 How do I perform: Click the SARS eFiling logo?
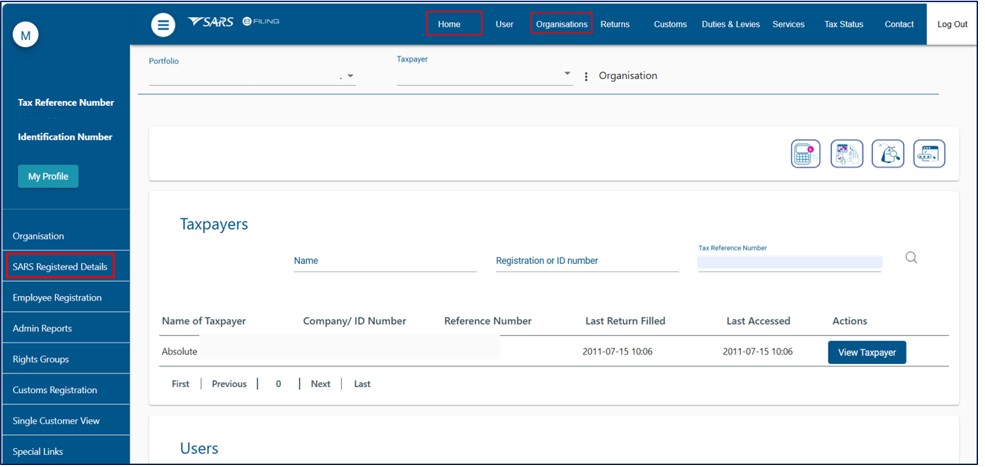coord(233,22)
